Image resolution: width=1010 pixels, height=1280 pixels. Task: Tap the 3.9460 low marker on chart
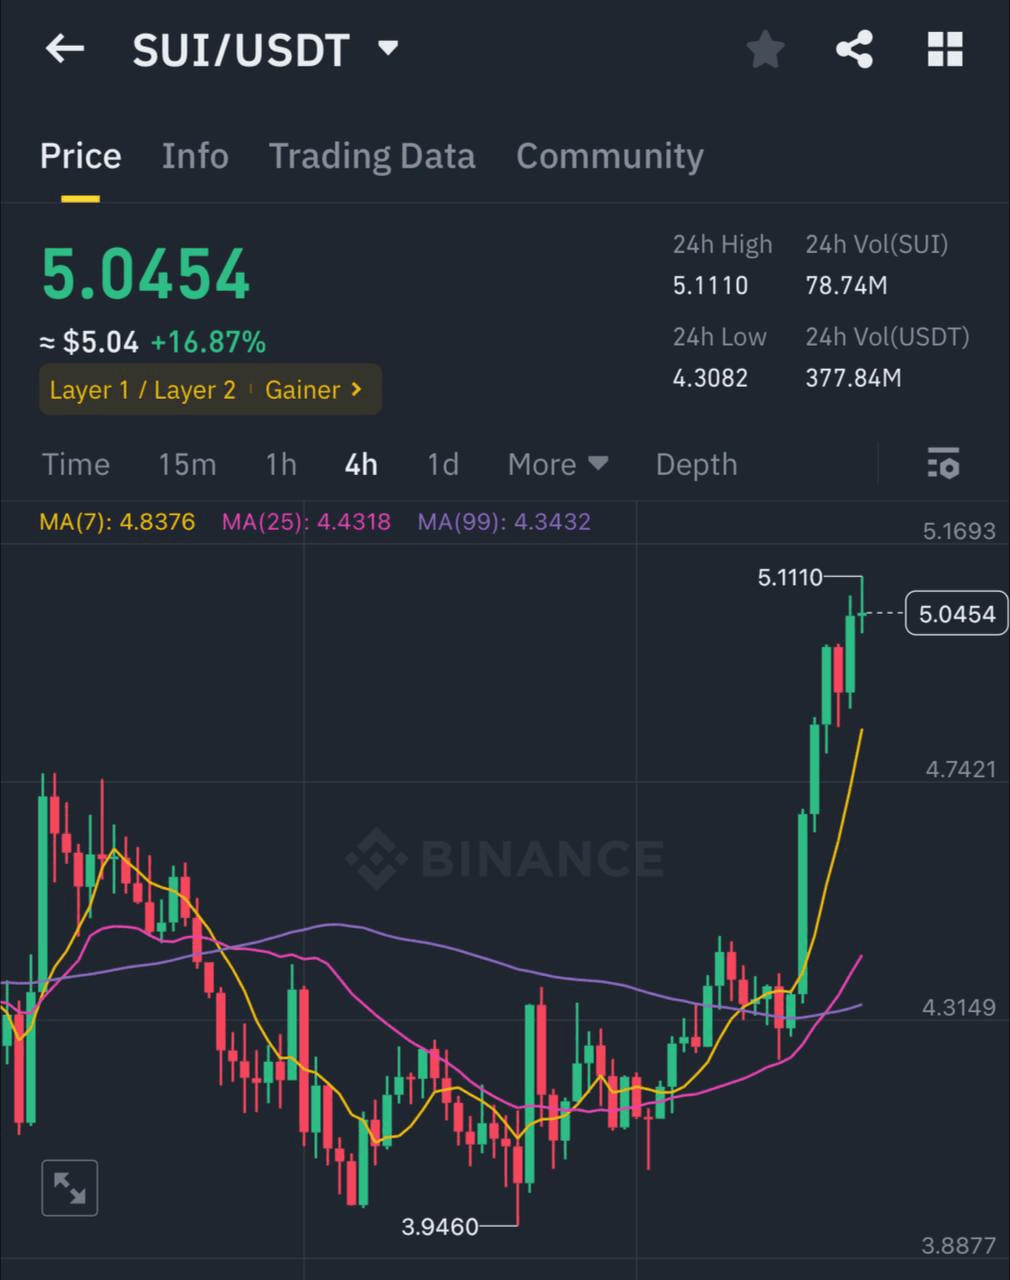pyautogui.click(x=440, y=1226)
